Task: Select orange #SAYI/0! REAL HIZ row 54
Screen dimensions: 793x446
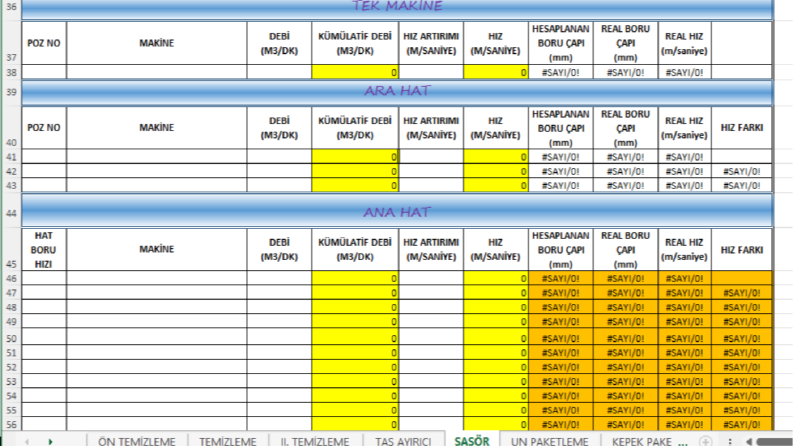Action: tap(684, 395)
